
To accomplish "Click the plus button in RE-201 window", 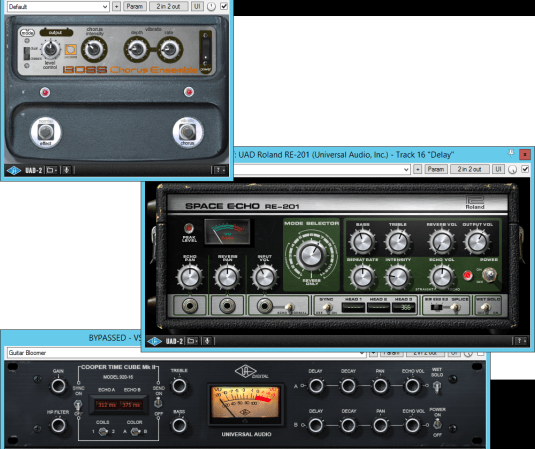I will (x=417, y=169).
